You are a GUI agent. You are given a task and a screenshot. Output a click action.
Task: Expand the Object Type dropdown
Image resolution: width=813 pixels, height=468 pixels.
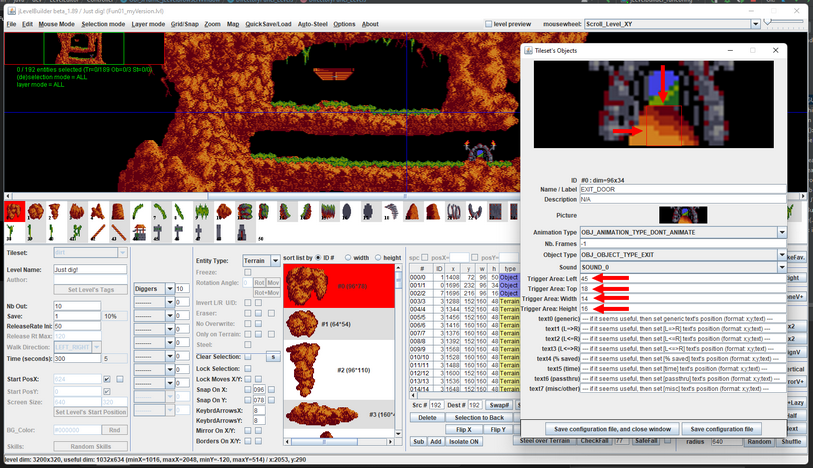pos(782,254)
